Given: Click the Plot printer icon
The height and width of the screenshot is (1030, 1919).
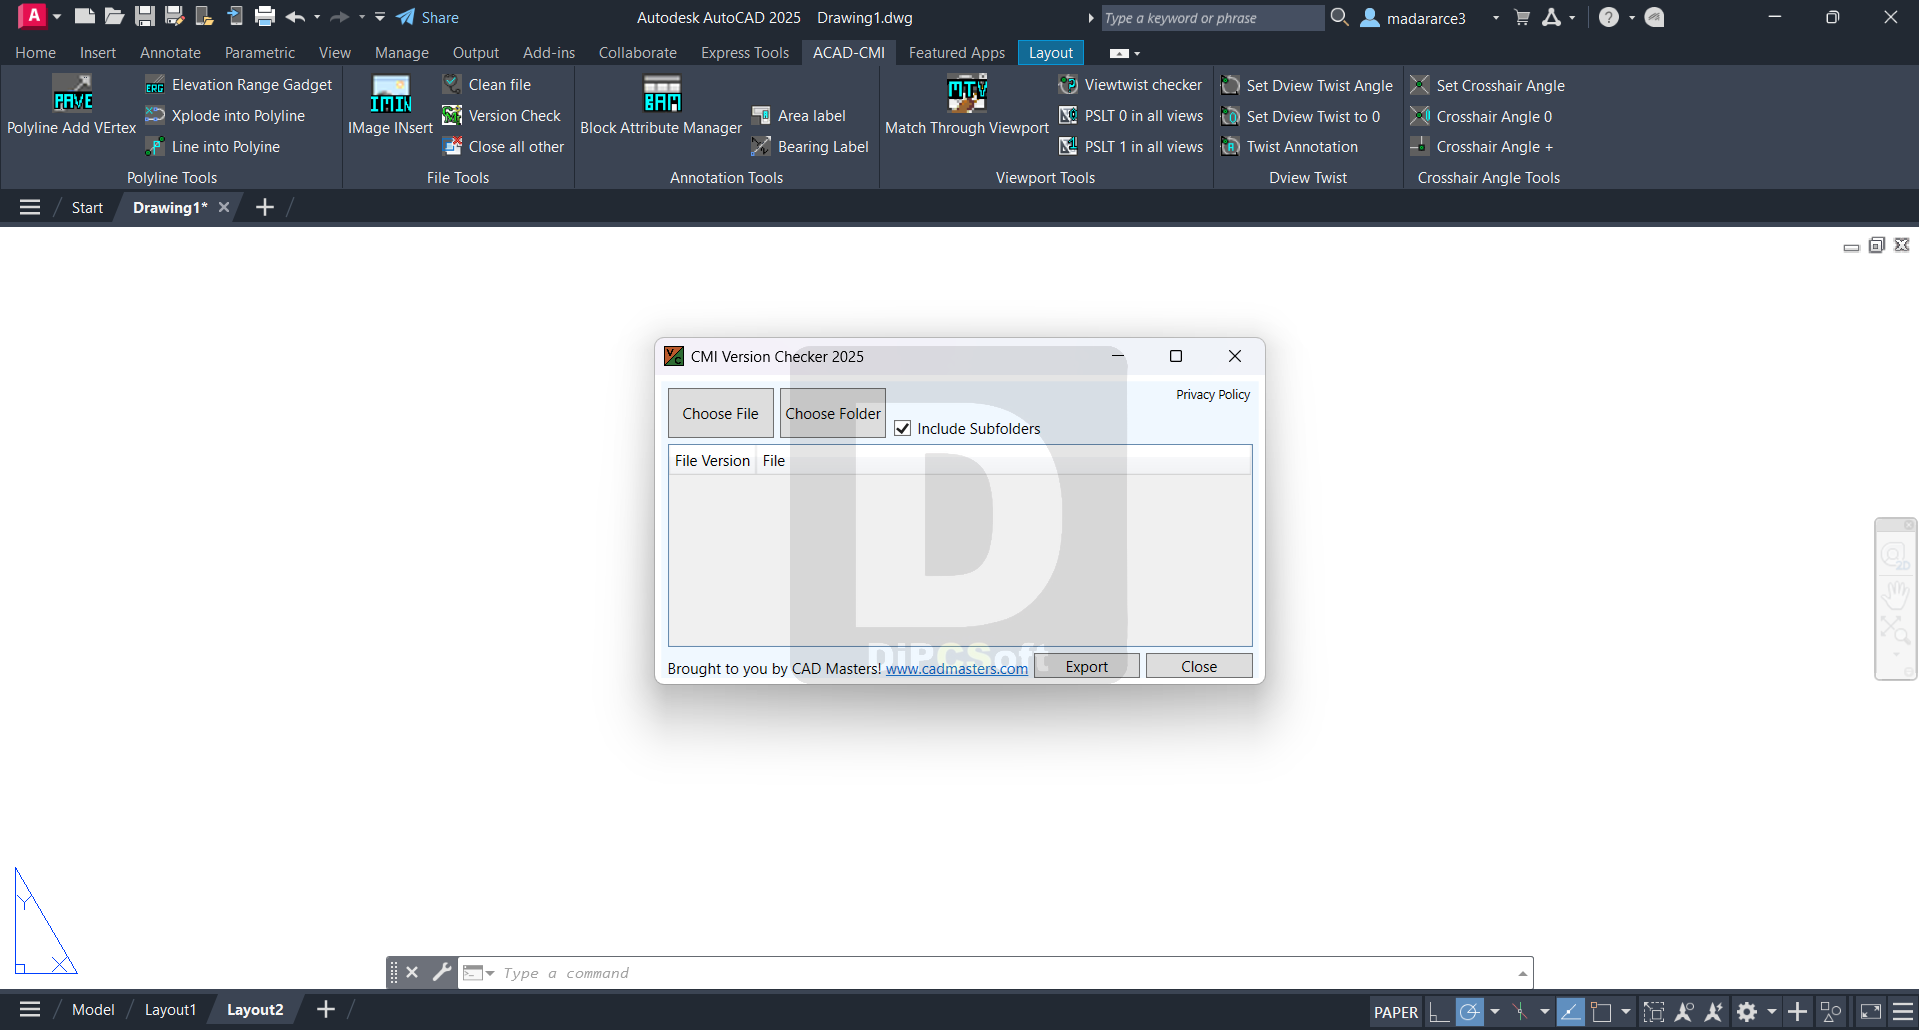Looking at the screenshot, I should click(x=265, y=16).
